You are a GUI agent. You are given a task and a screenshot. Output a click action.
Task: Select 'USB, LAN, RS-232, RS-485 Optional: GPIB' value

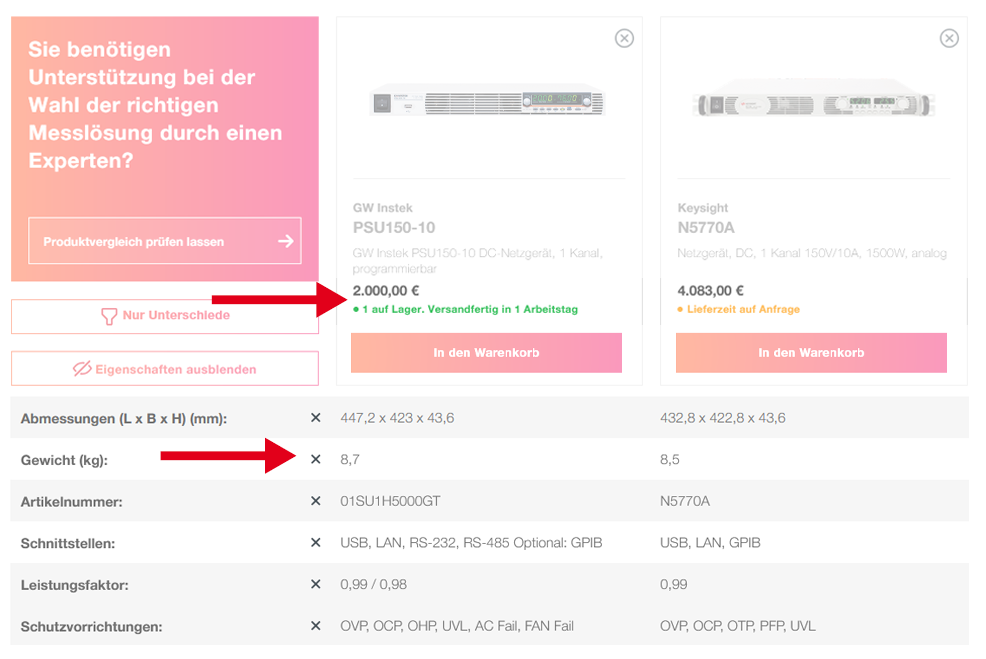pyautogui.click(x=471, y=543)
